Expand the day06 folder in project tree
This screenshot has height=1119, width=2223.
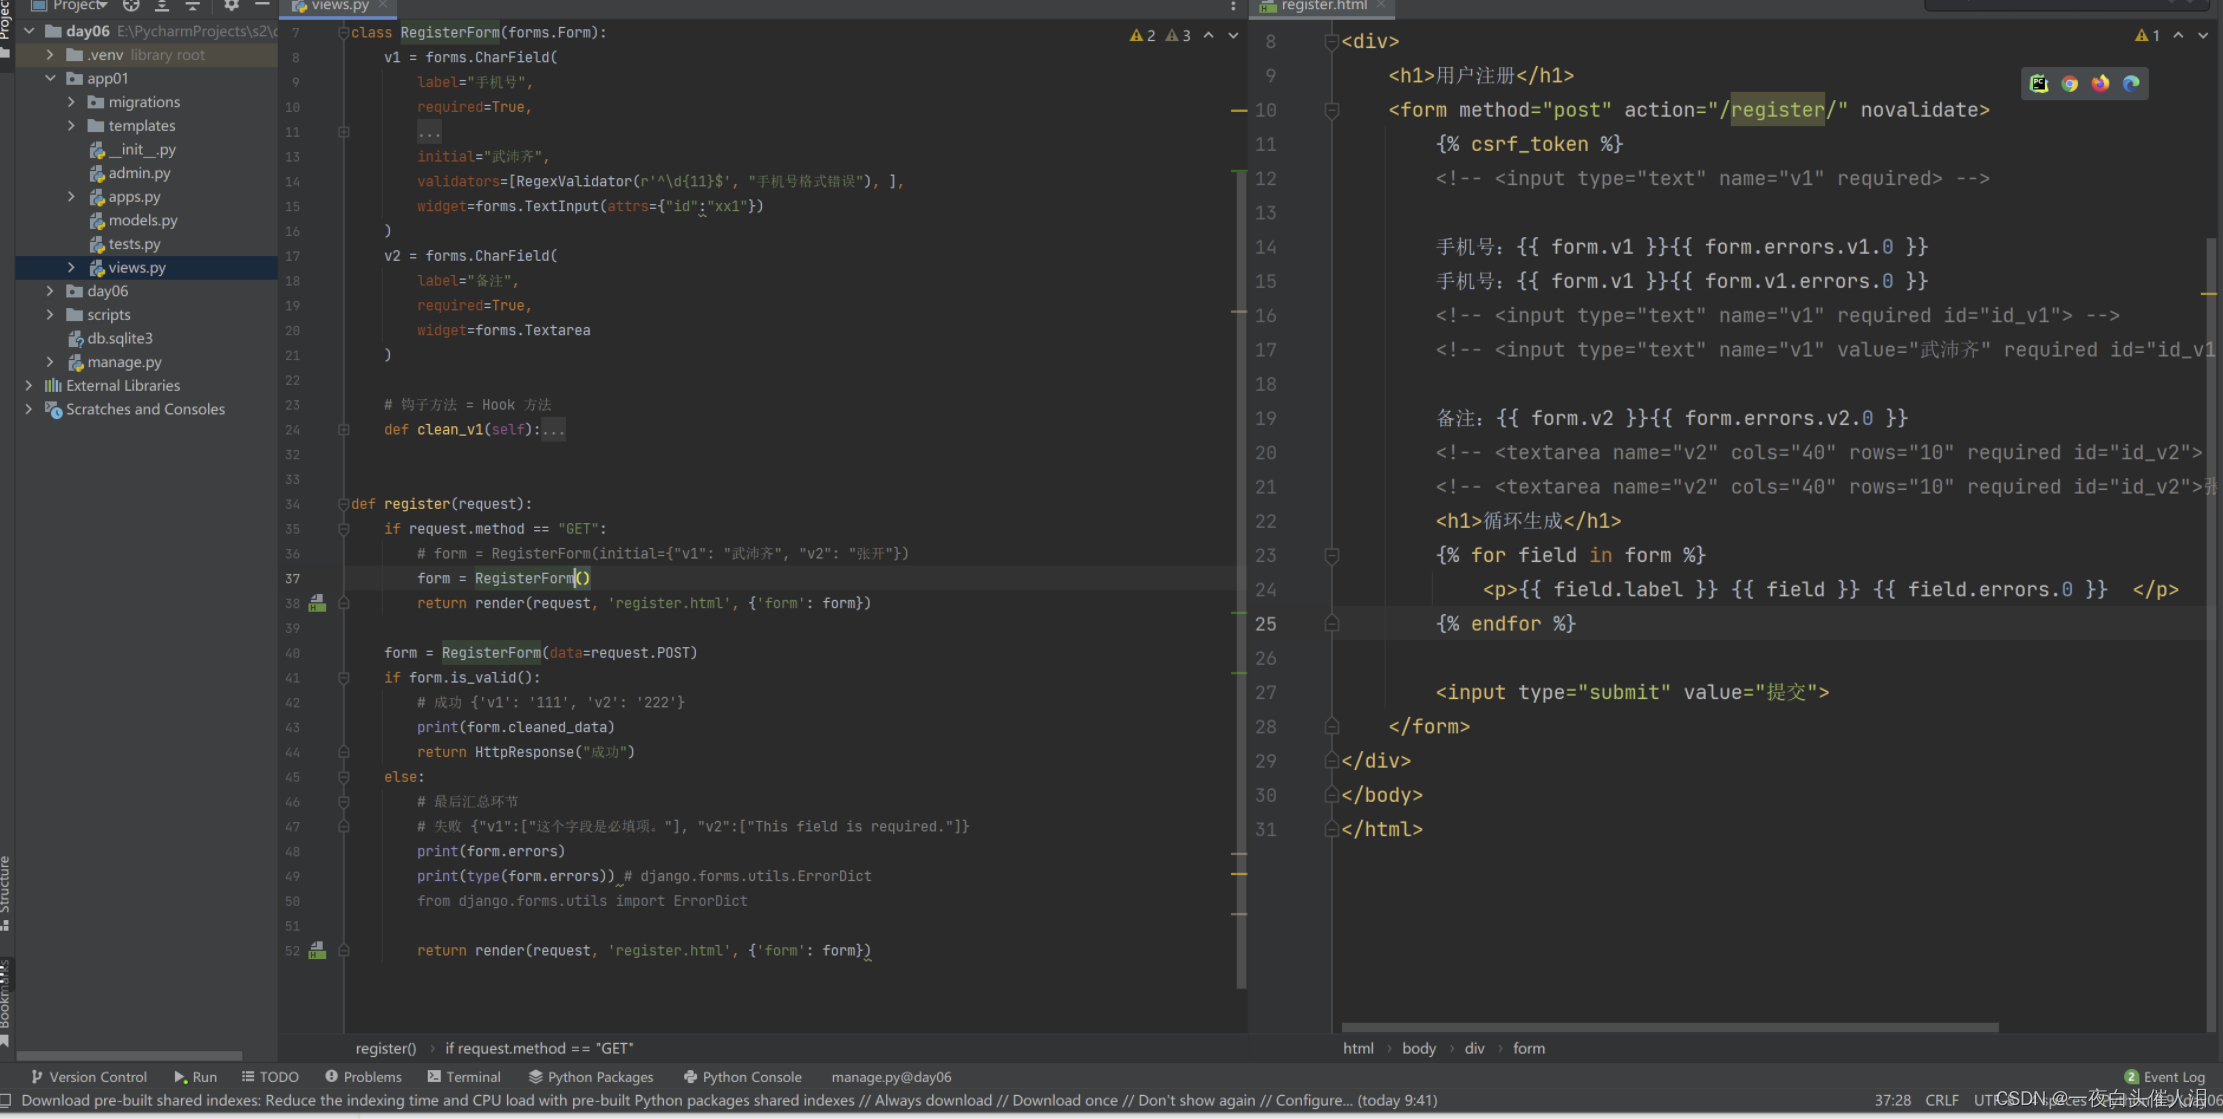49,291
